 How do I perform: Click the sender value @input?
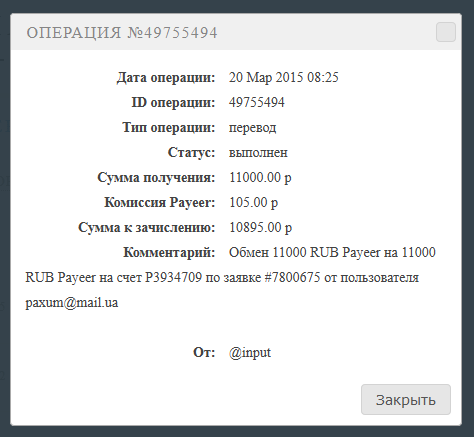250,353
